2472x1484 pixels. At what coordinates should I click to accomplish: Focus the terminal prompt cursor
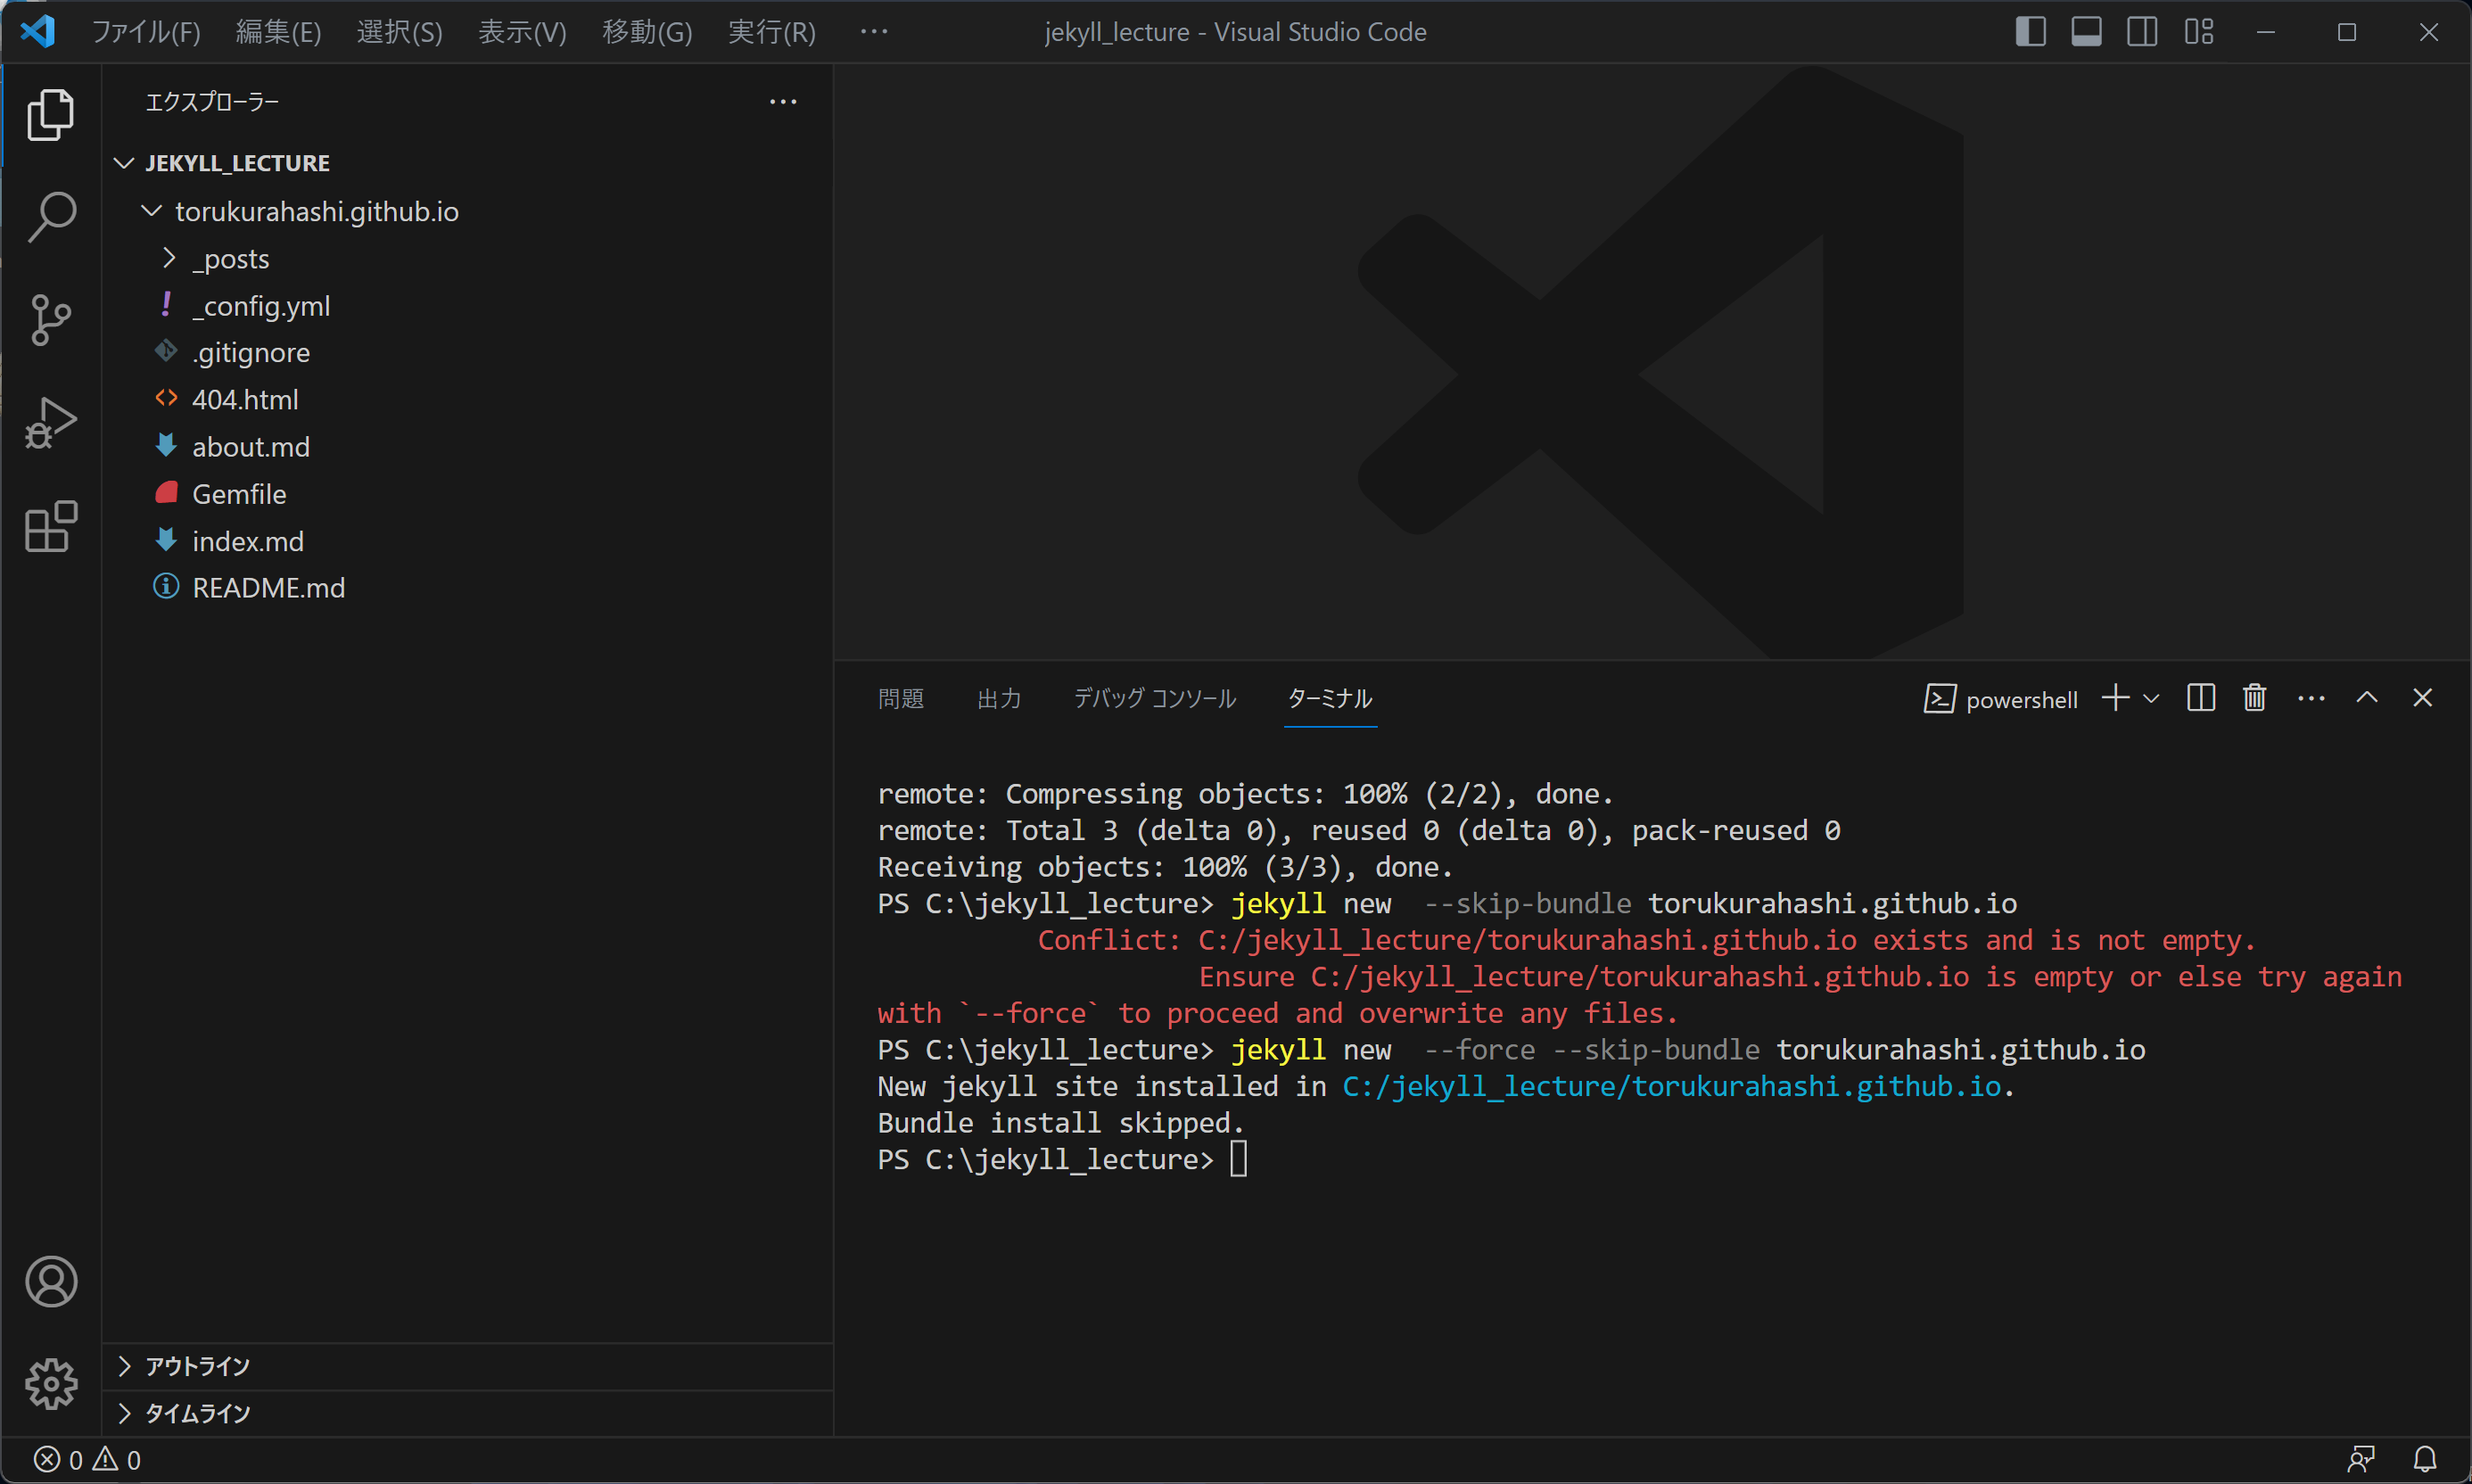(1238, 1160)
